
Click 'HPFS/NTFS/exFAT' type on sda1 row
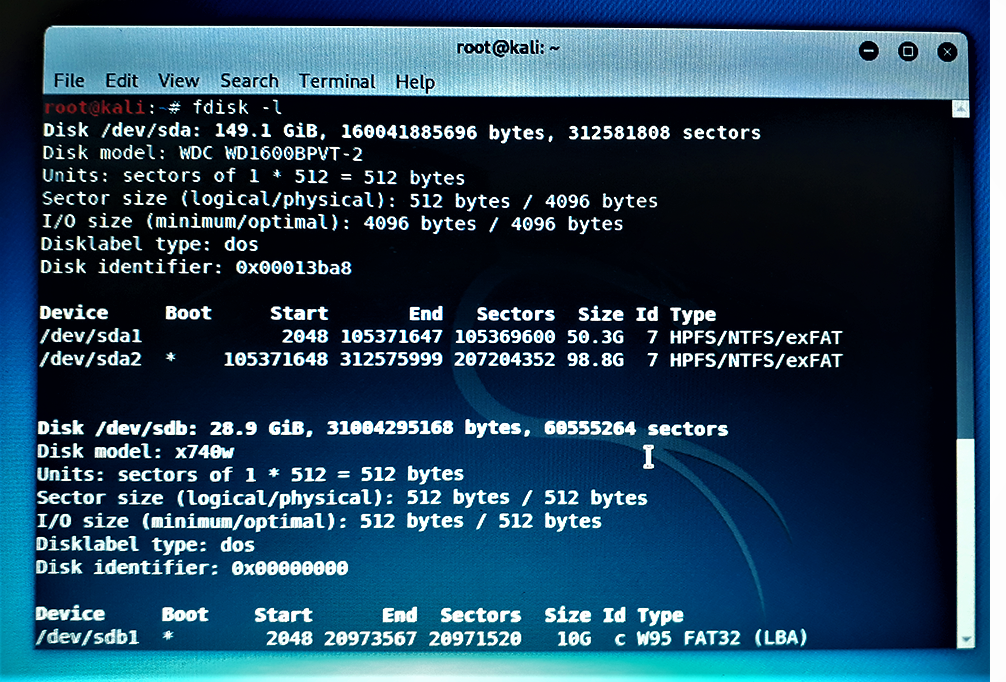click(756, 337)
